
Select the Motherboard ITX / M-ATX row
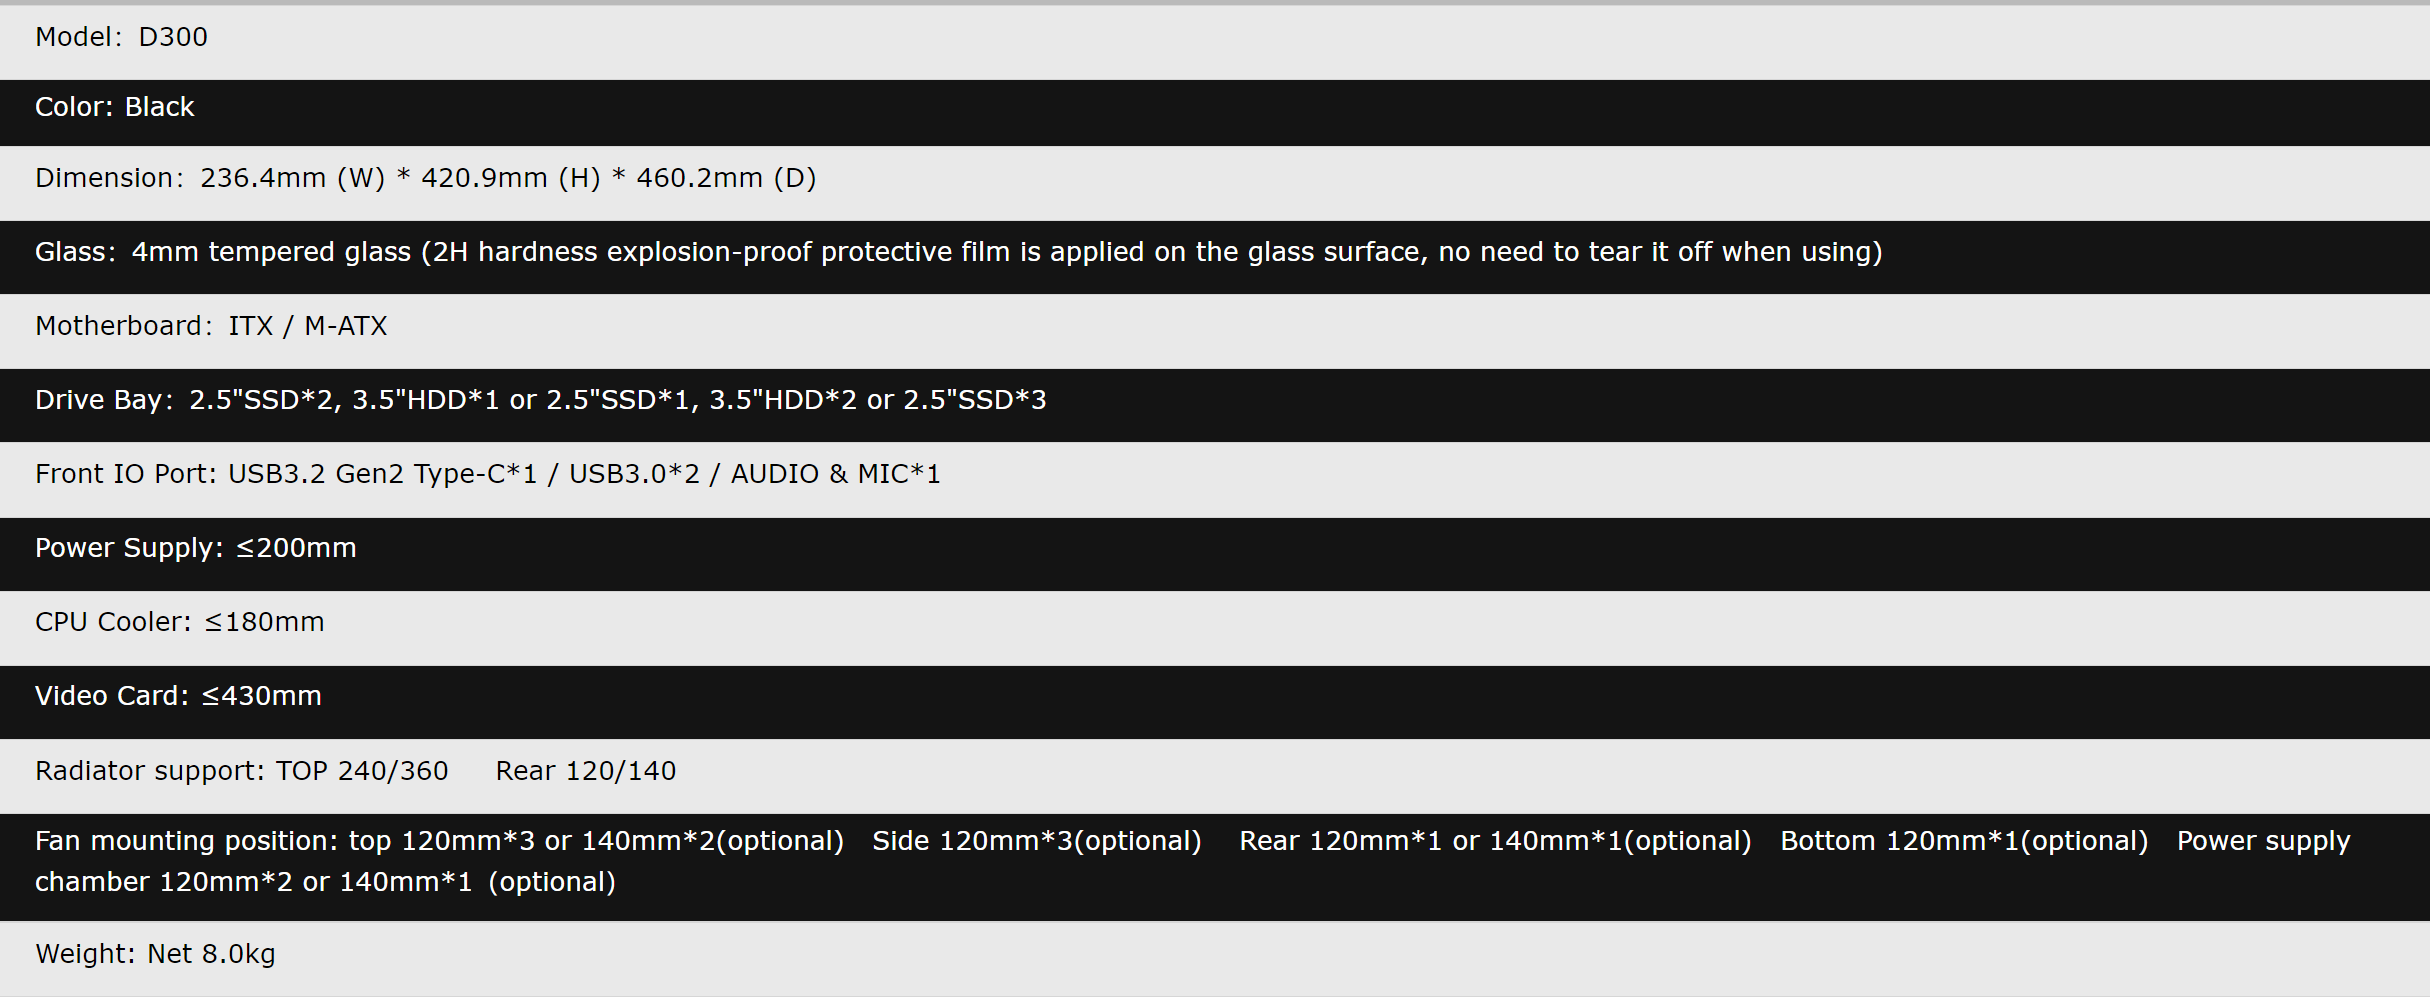(x=211, y=327)
